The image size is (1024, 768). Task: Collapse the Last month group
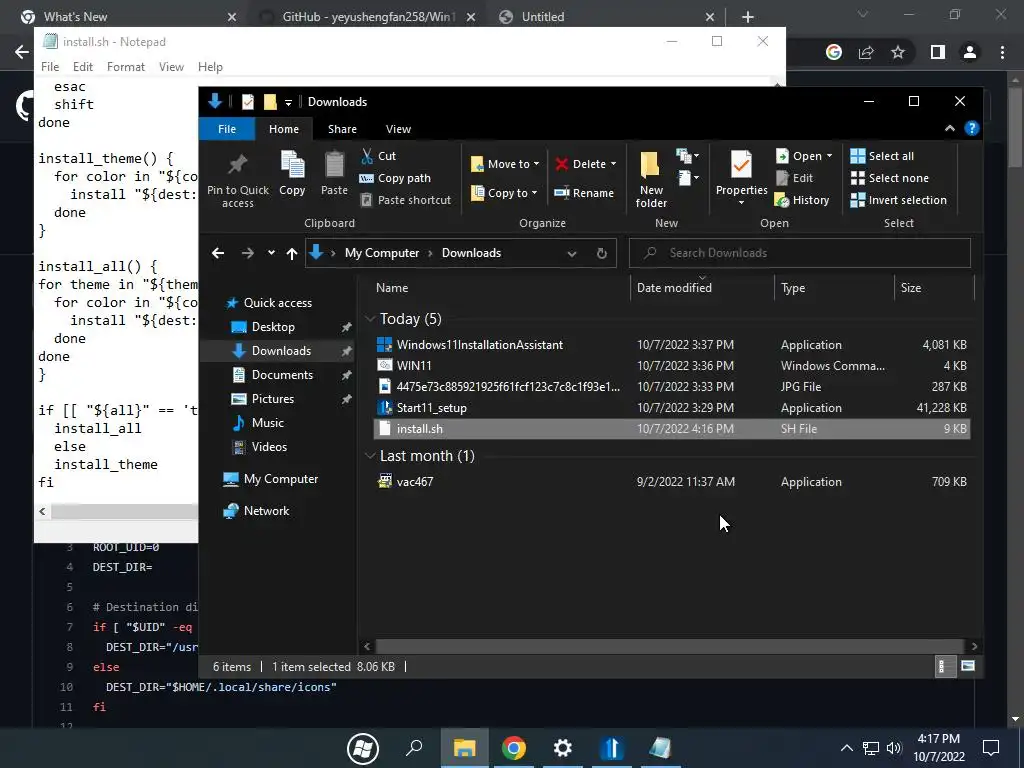[370, 456]
